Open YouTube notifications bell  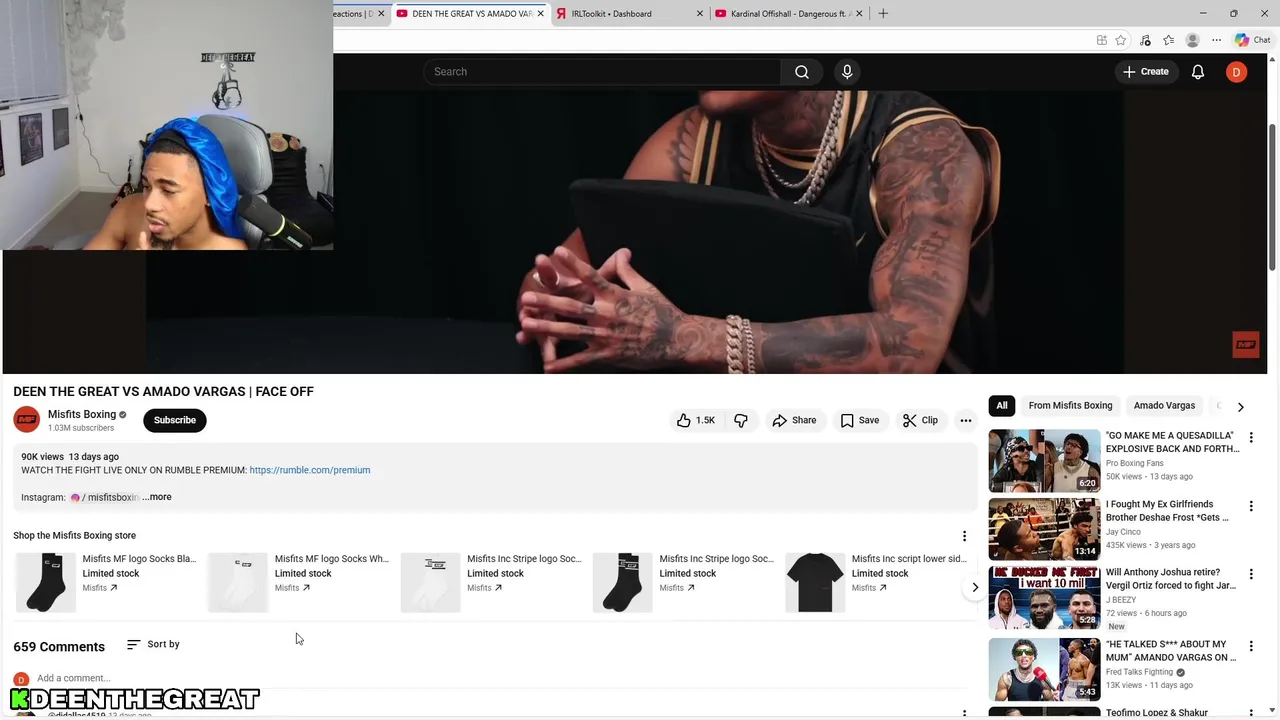1197,72
